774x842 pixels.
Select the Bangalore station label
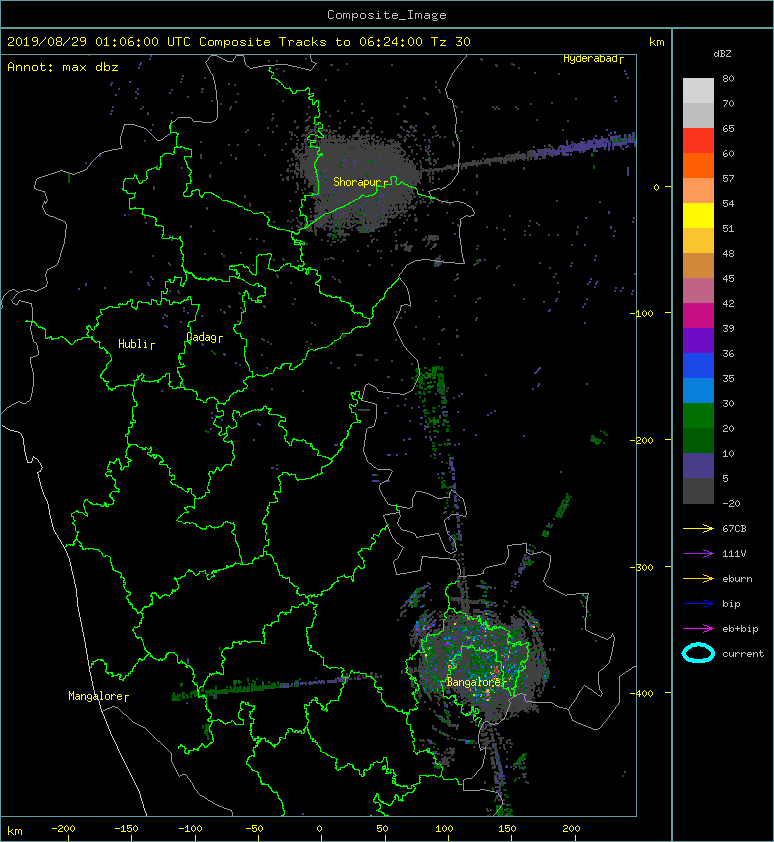point(476,682)
